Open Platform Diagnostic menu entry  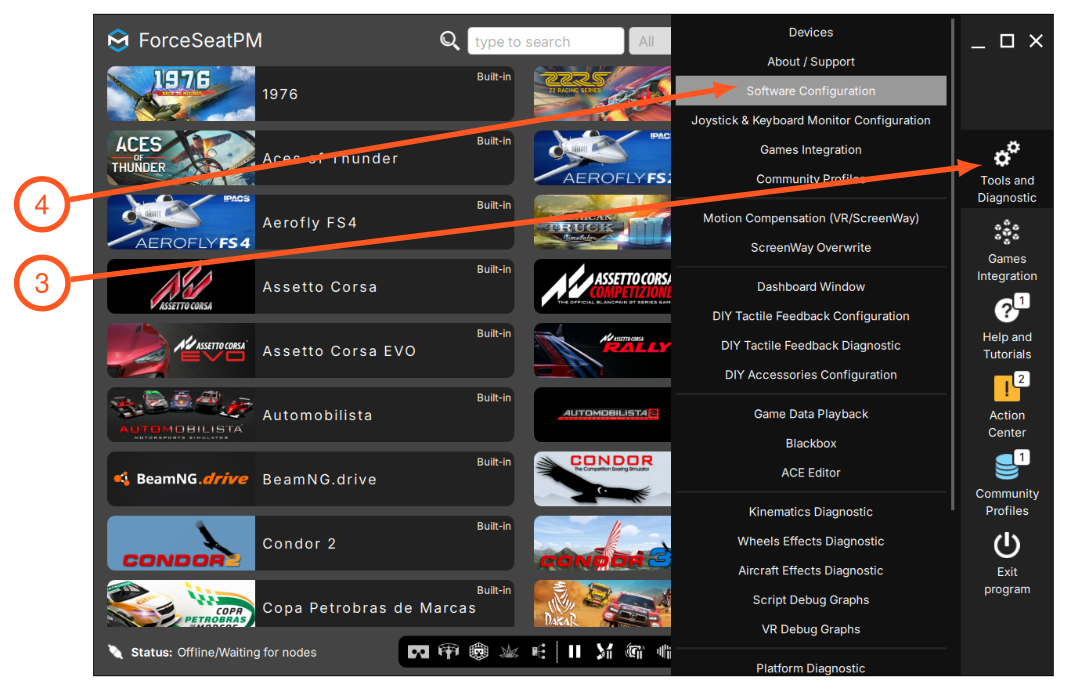click(811, 667)
